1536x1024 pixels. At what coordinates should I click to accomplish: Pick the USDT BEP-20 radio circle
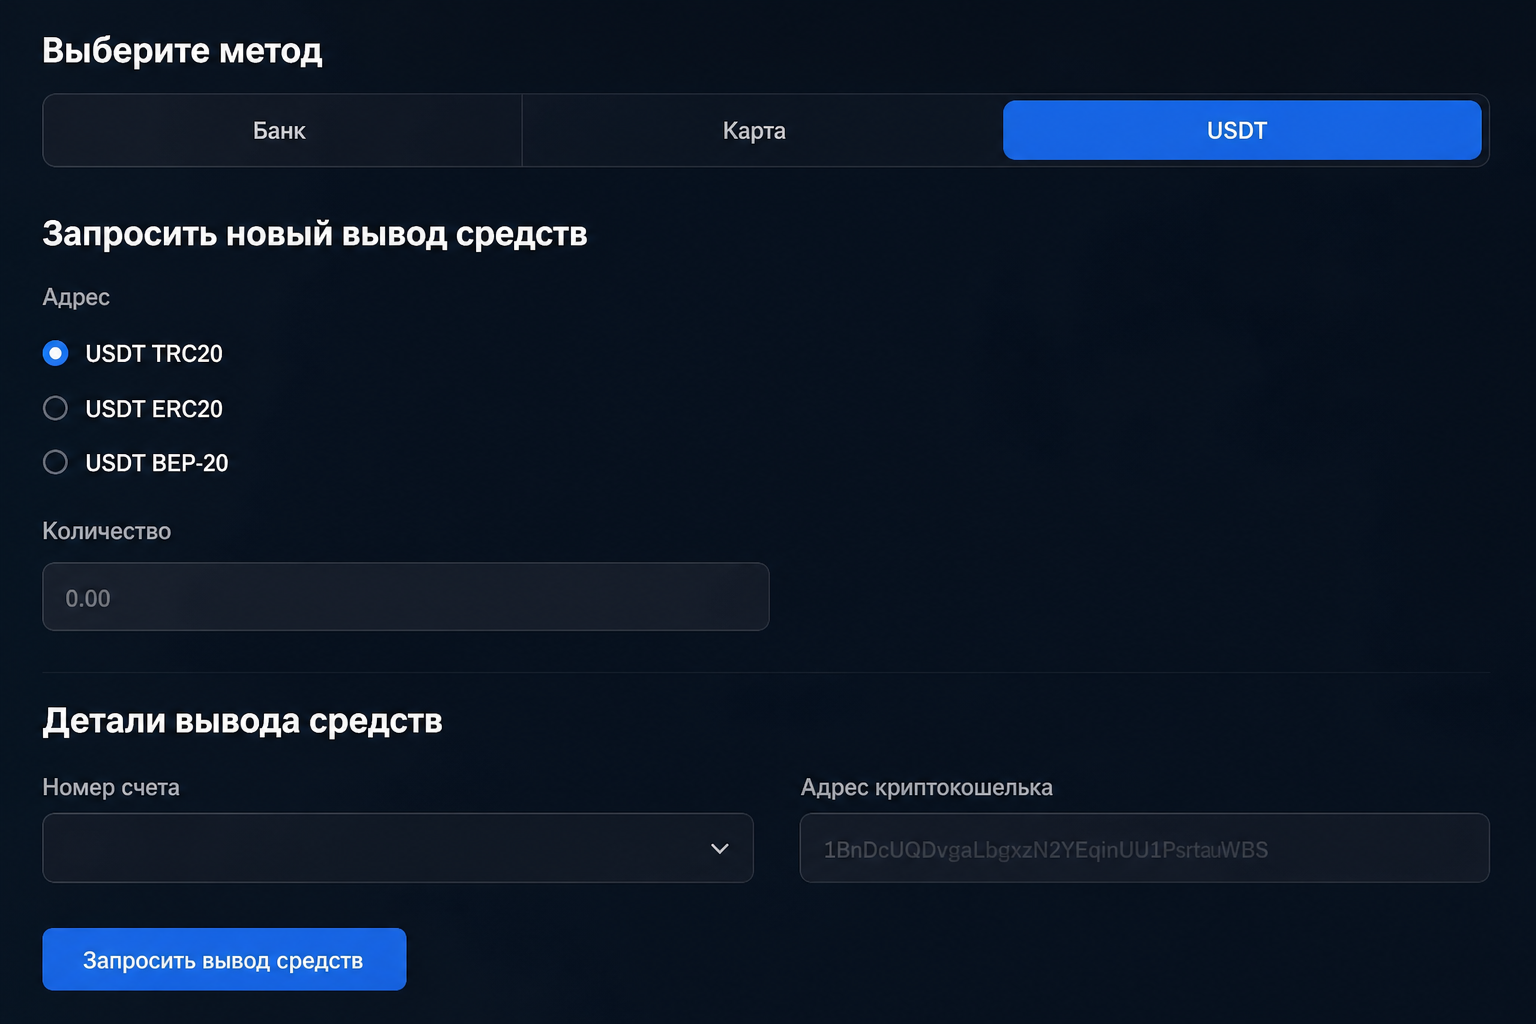(56, 462)
